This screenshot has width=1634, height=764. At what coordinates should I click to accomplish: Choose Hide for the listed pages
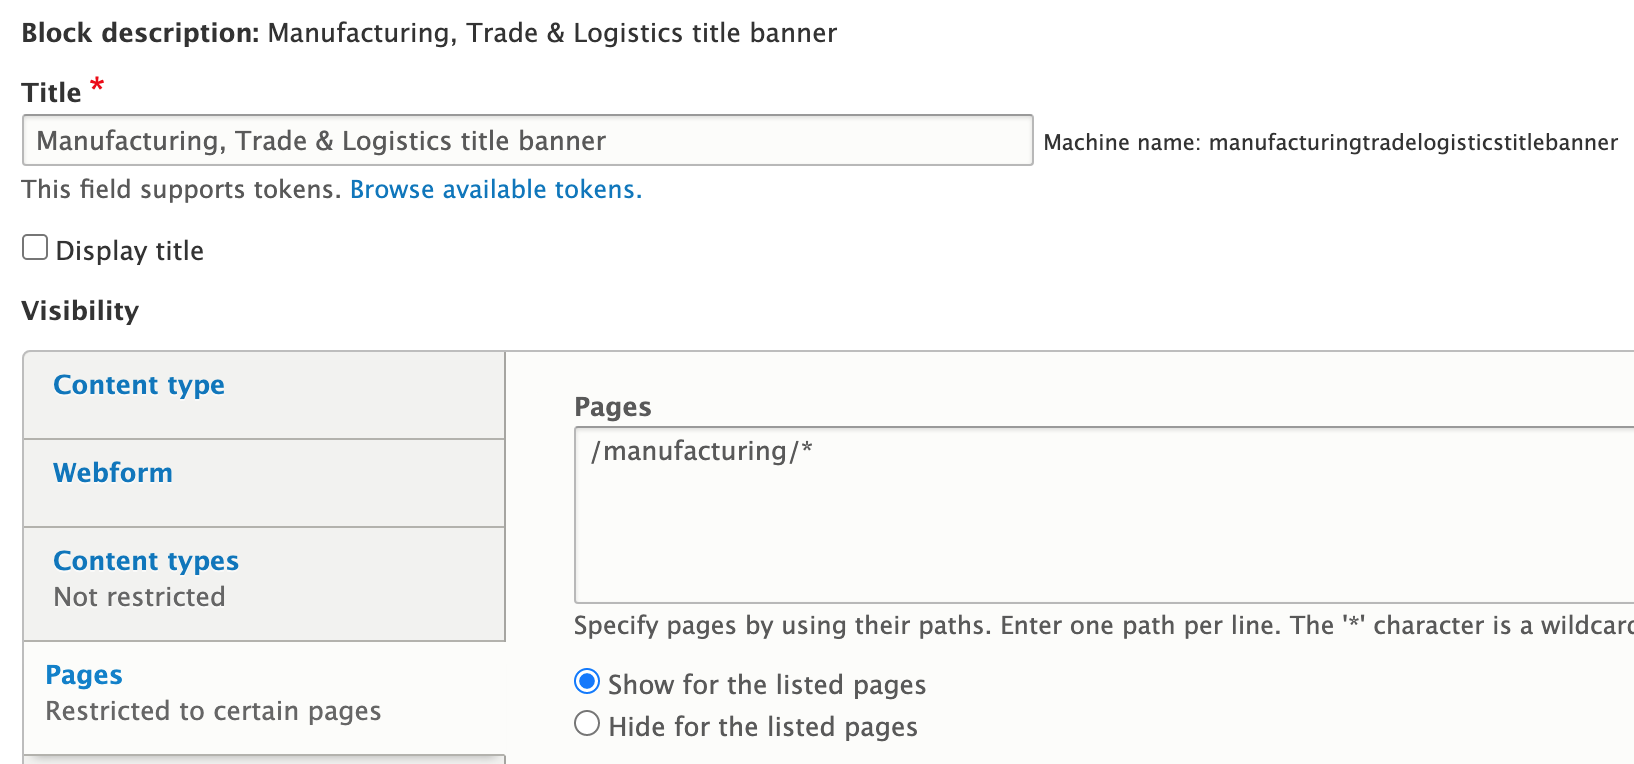tap(587, 723)
